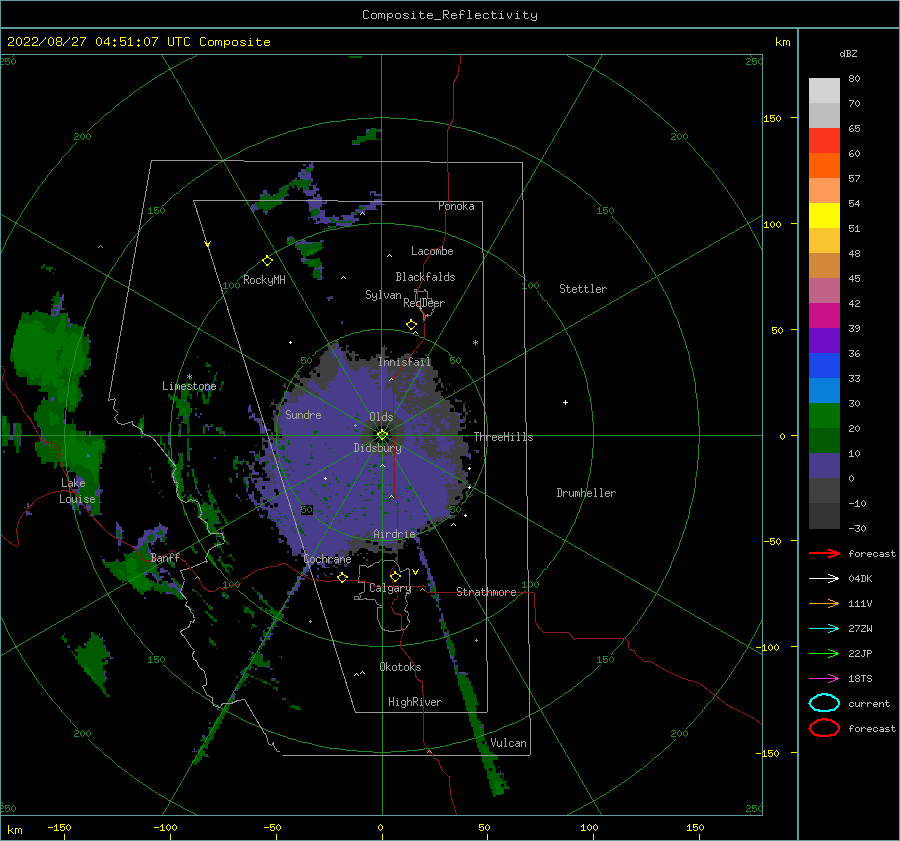
Task: Click the red 'forecast' ellipse legend icon
Action: (x=824, y=728)
